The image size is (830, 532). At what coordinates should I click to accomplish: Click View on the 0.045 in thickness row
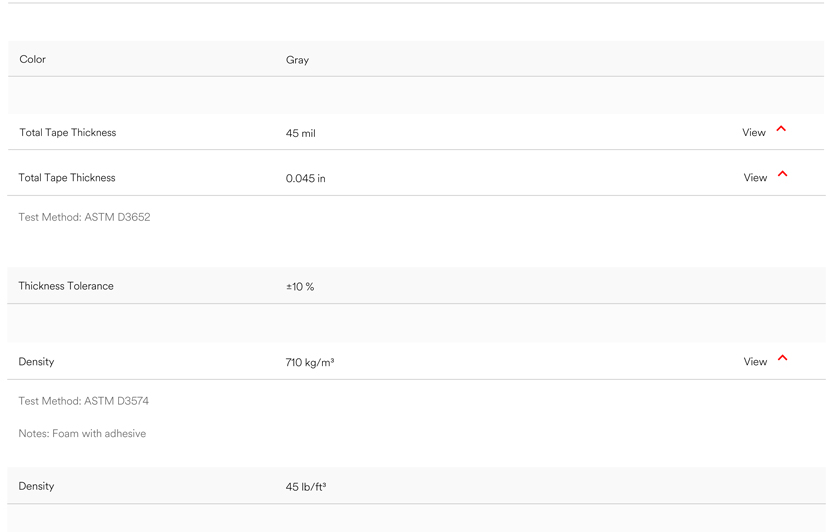click(x=755, y=177)
